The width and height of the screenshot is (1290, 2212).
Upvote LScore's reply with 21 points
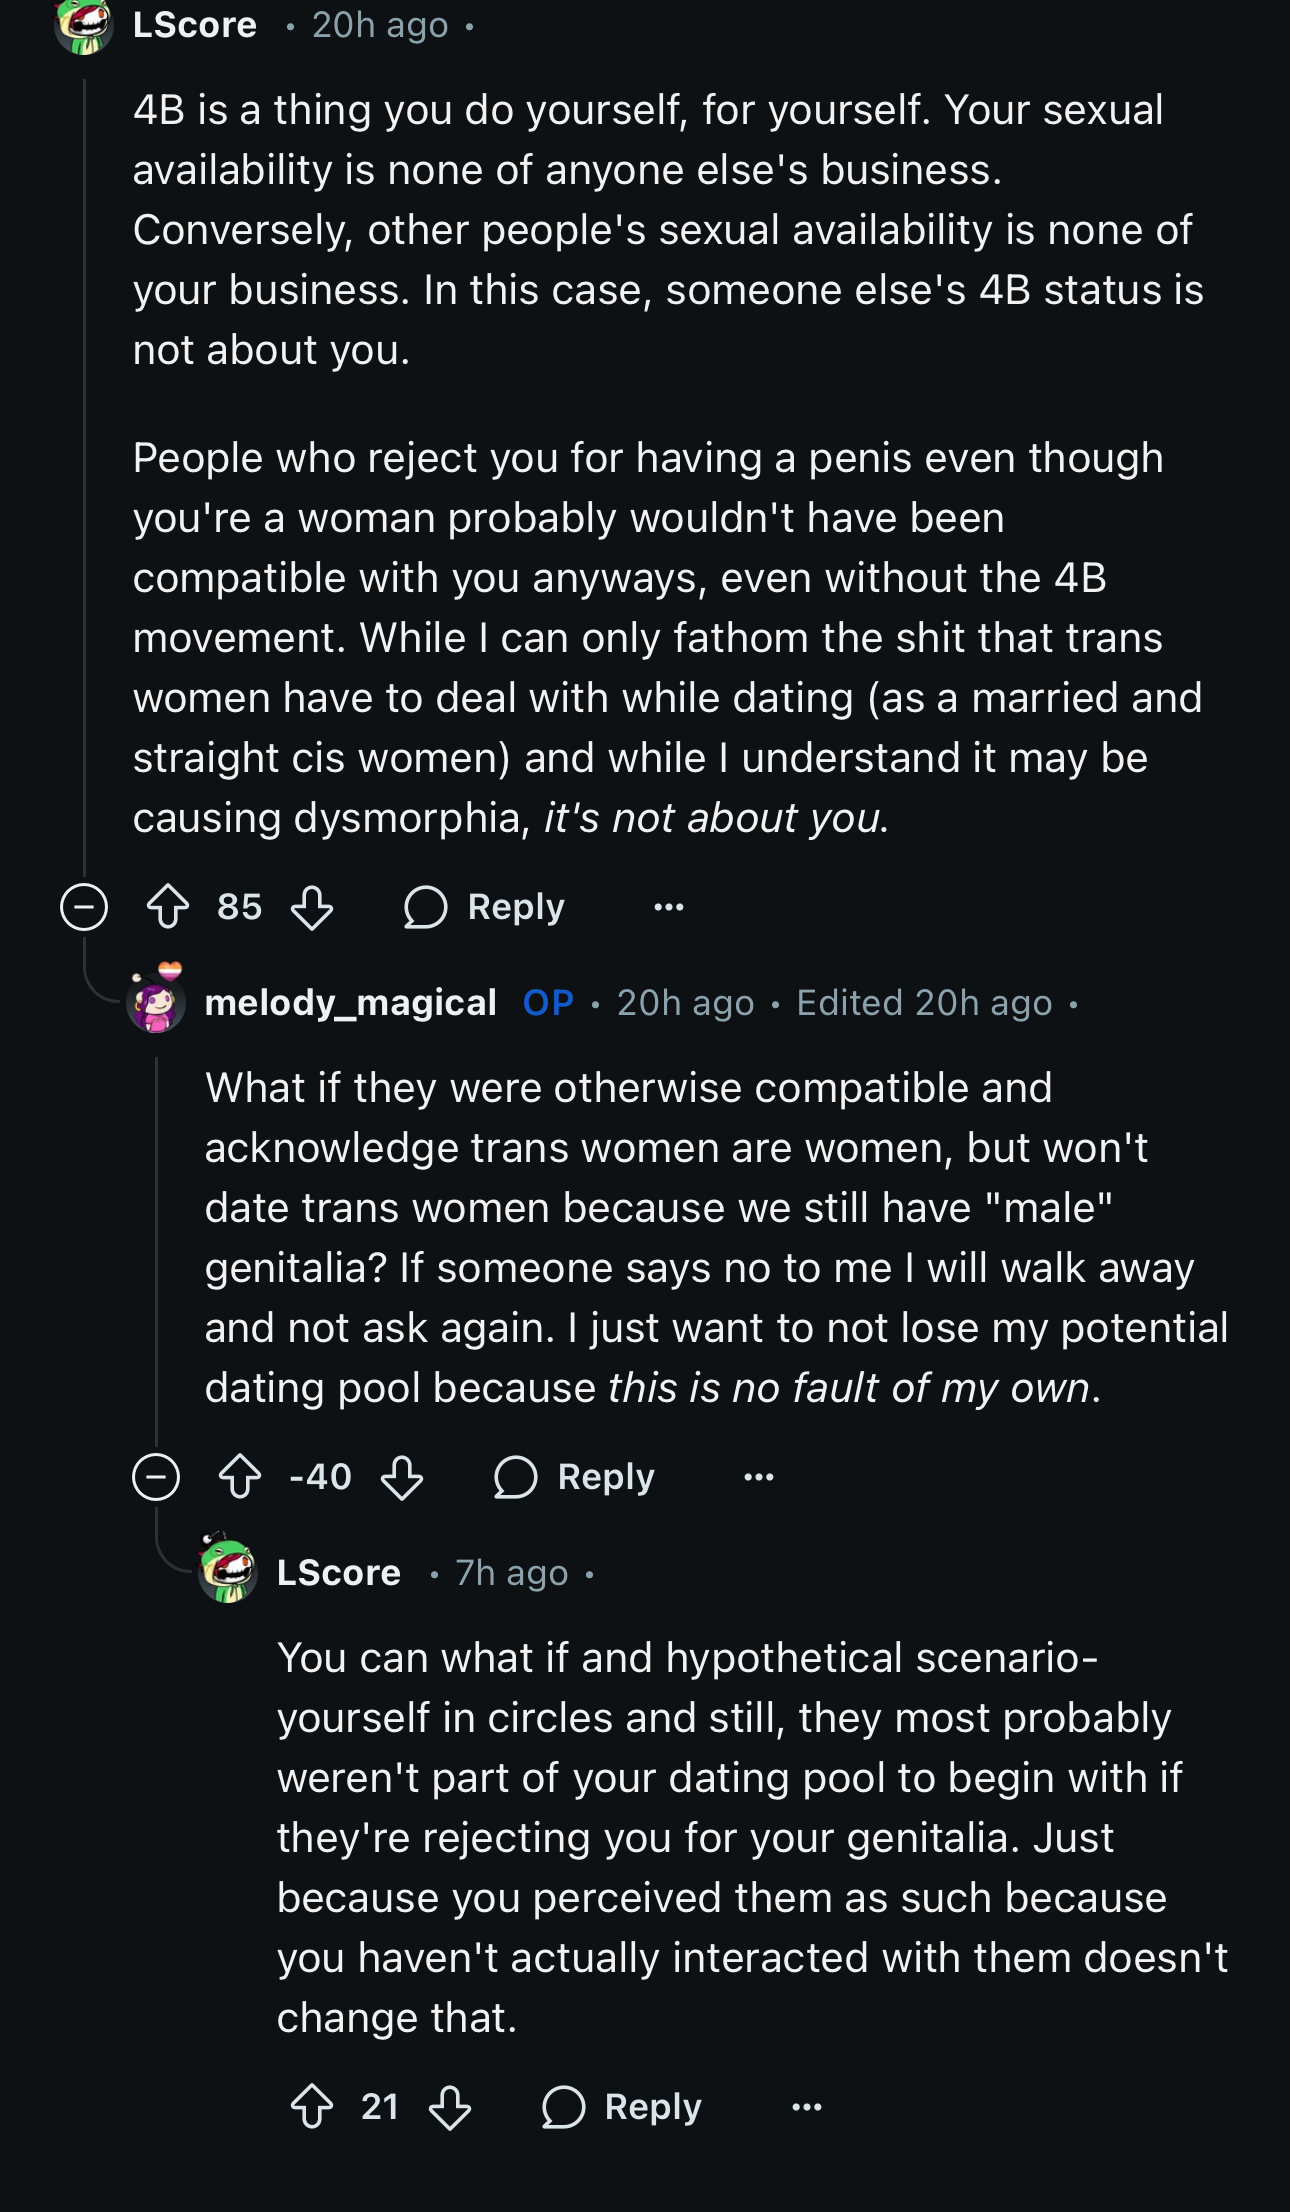[312, 2107]
